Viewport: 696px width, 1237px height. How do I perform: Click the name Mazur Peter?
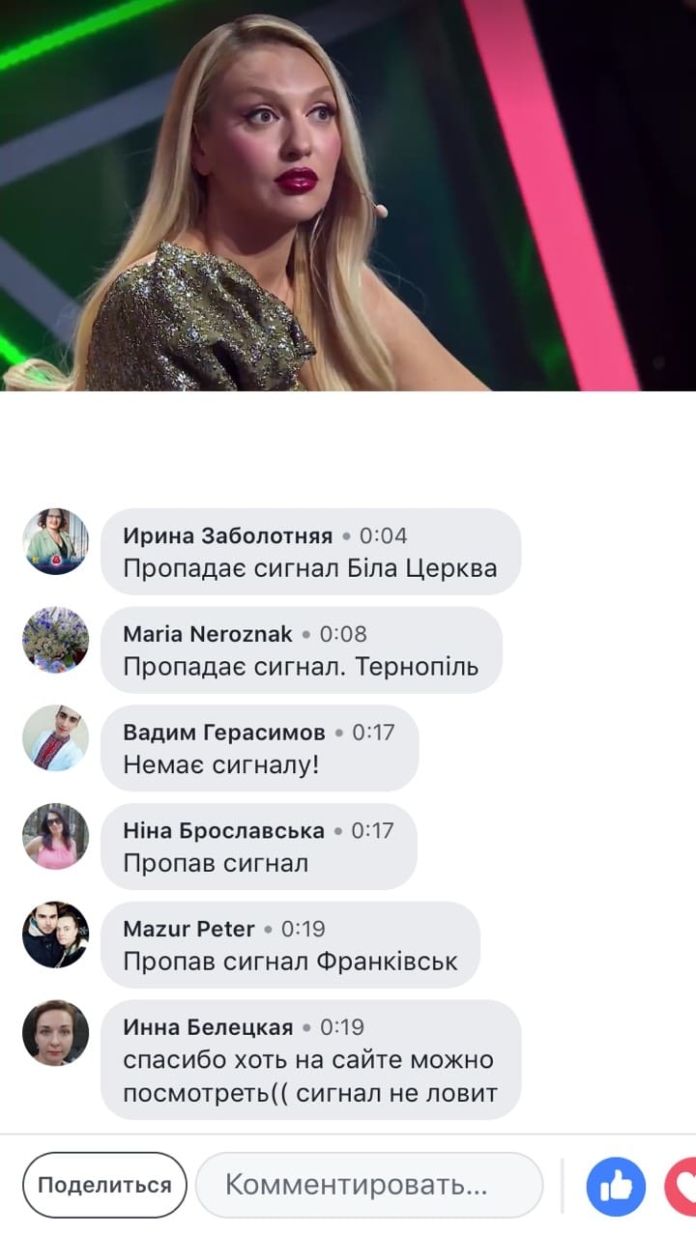(x=189, y=929)
